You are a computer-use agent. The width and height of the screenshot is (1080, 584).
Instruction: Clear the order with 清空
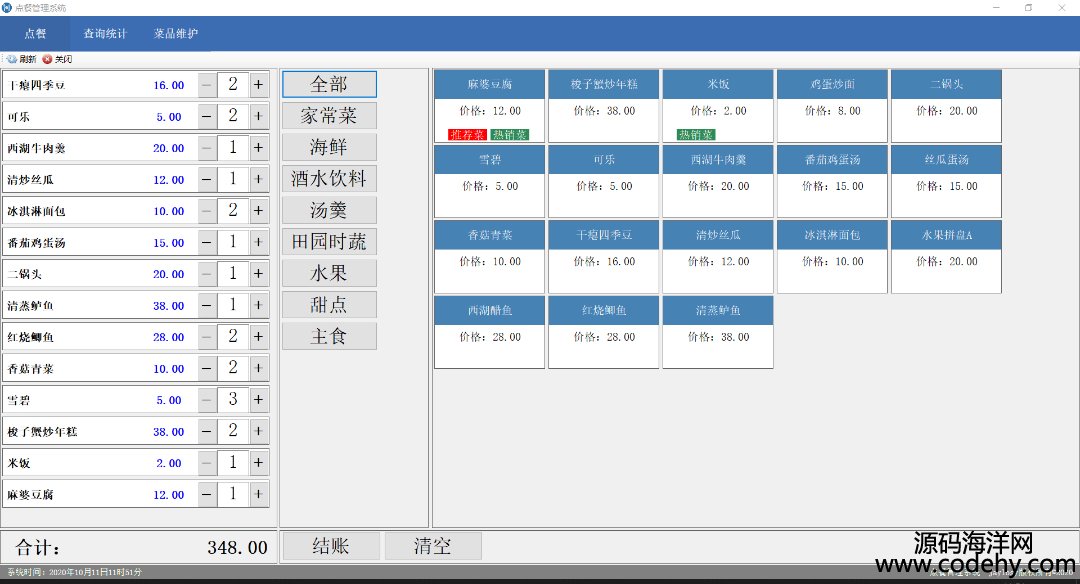pyautogui.click(x=433, y=546)
